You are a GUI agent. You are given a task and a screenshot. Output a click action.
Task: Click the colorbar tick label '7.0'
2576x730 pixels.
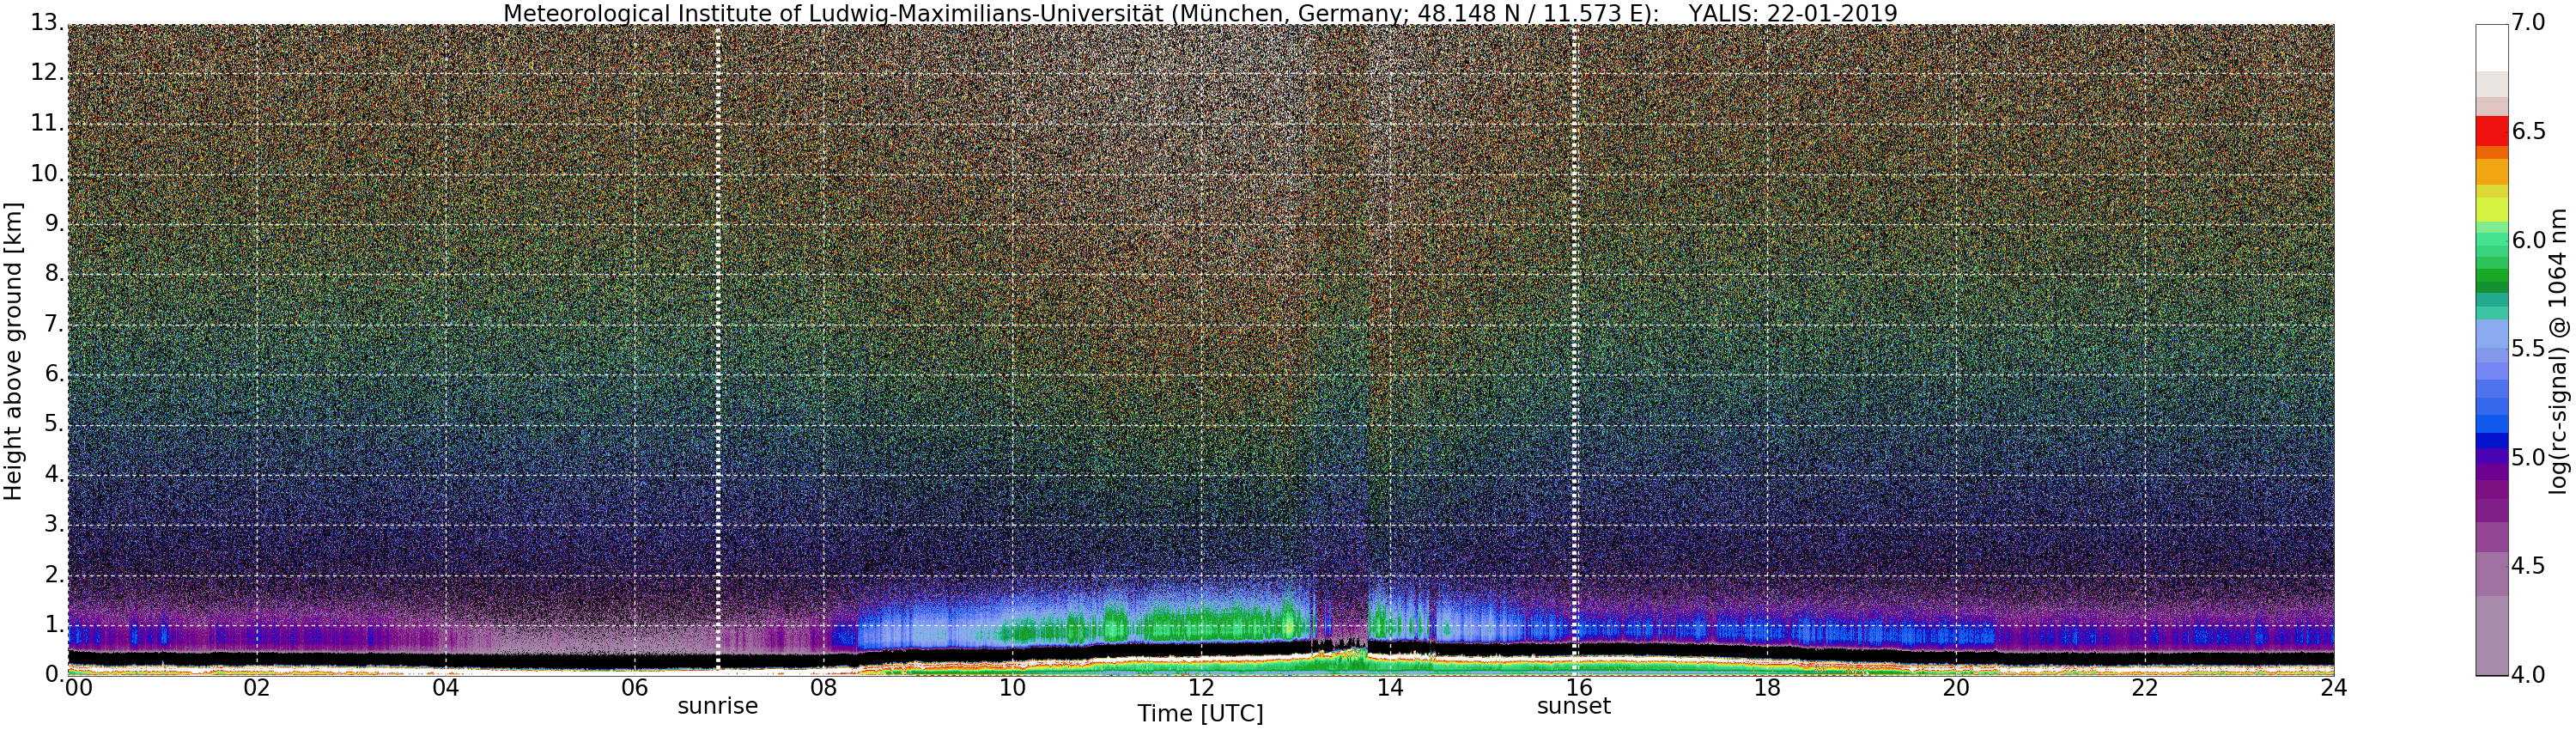coord(2528,23)
